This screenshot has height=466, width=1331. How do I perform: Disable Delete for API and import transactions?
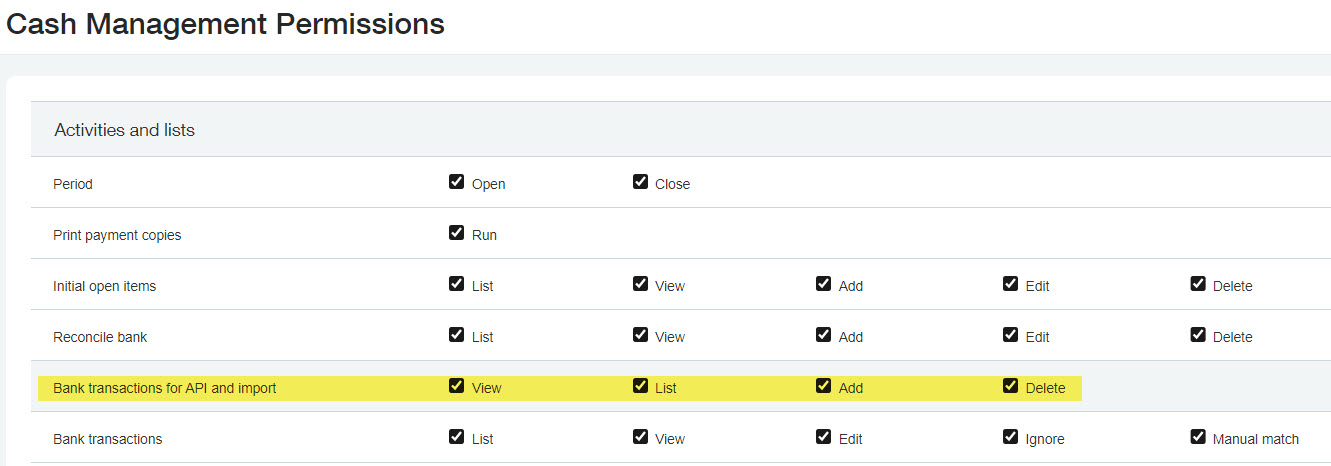[1010, 386]
